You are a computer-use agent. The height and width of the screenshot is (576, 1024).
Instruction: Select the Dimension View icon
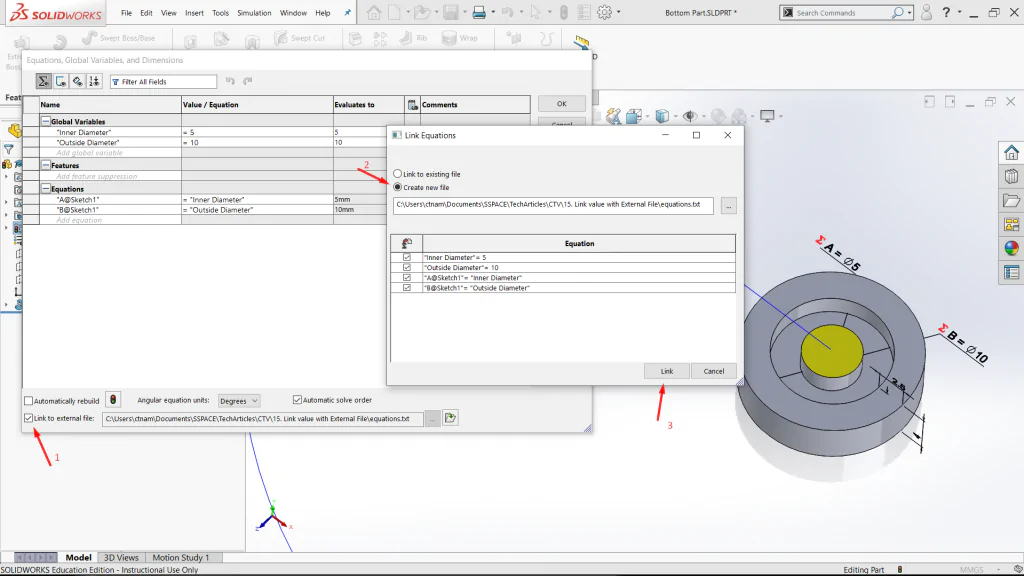78,82
